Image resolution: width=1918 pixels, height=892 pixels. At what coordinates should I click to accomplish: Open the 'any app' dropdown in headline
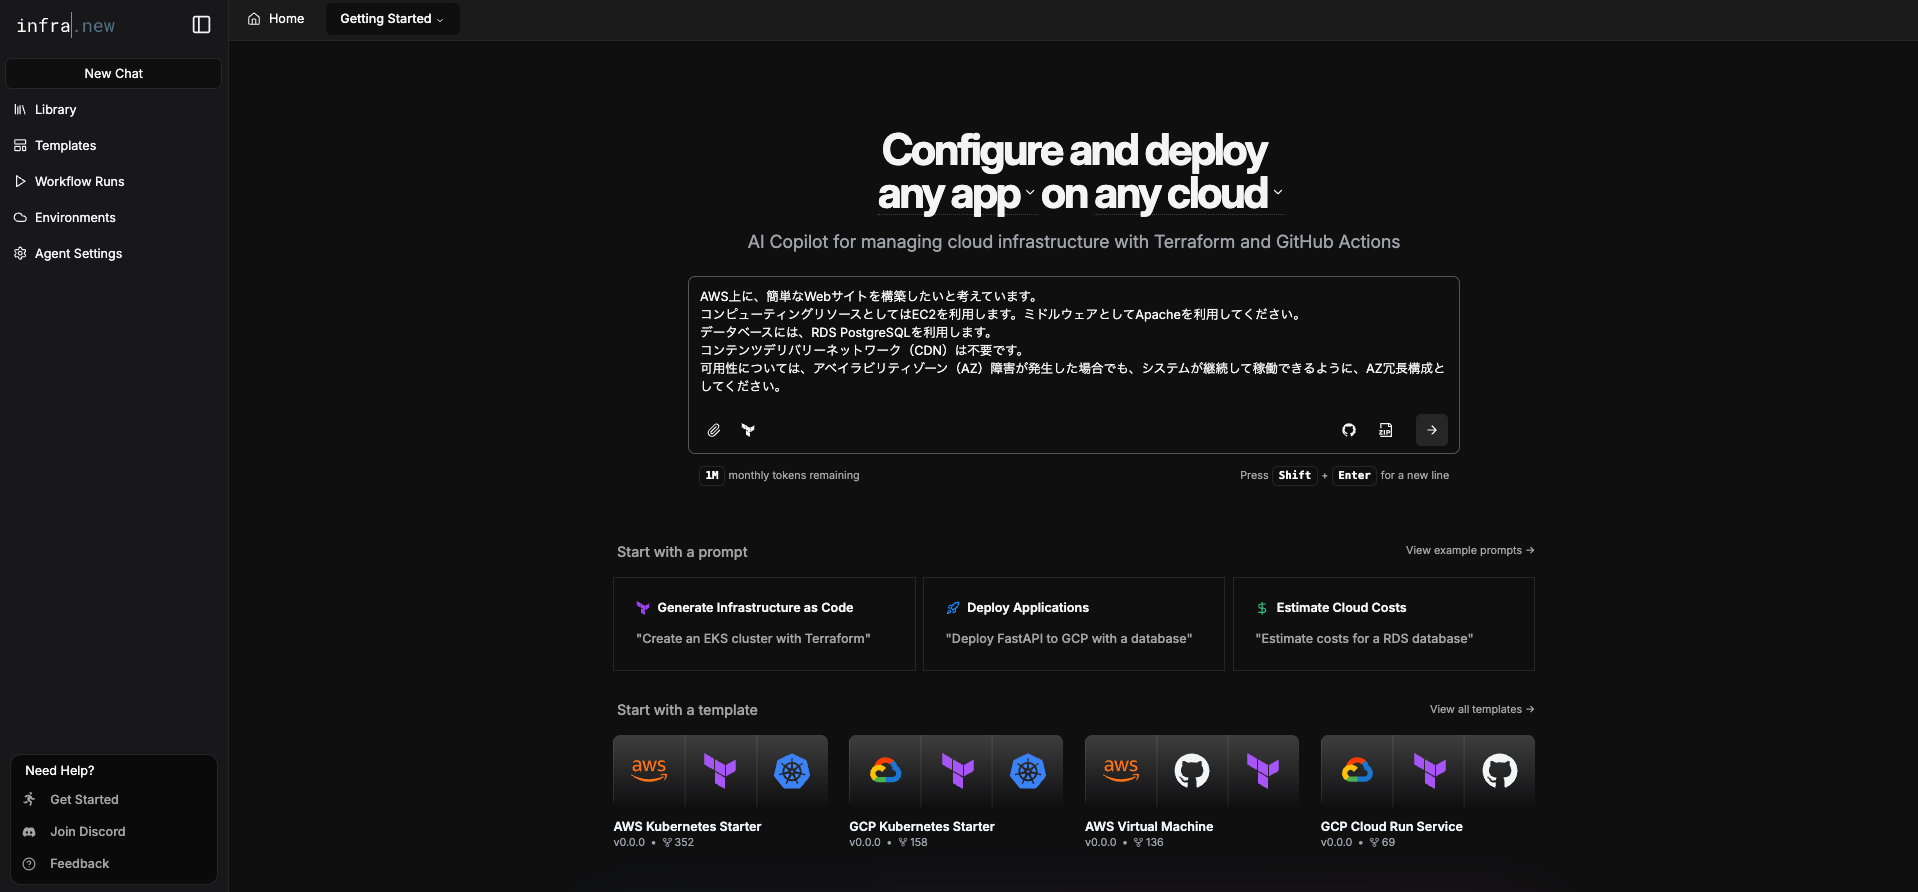tap(956, 195)
